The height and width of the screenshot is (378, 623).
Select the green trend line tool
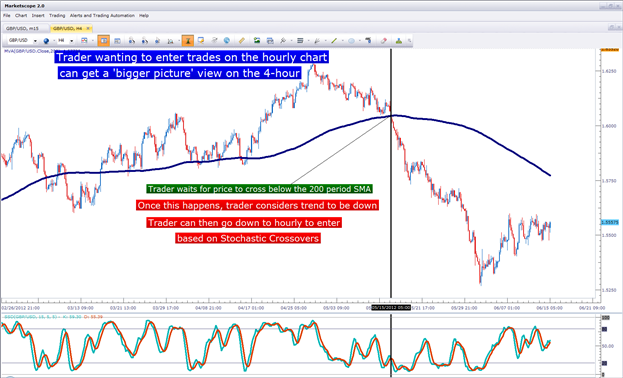pos(334,41)
